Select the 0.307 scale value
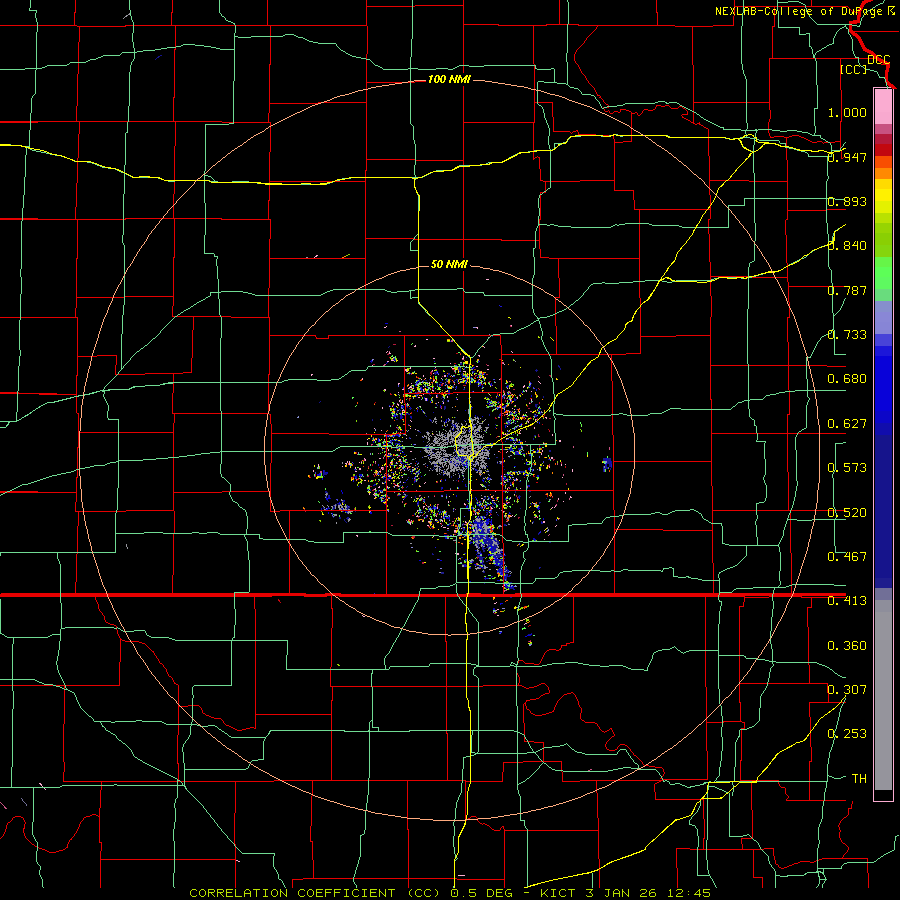Viewport: 900px width, 900px height. [x=847, y=689]
